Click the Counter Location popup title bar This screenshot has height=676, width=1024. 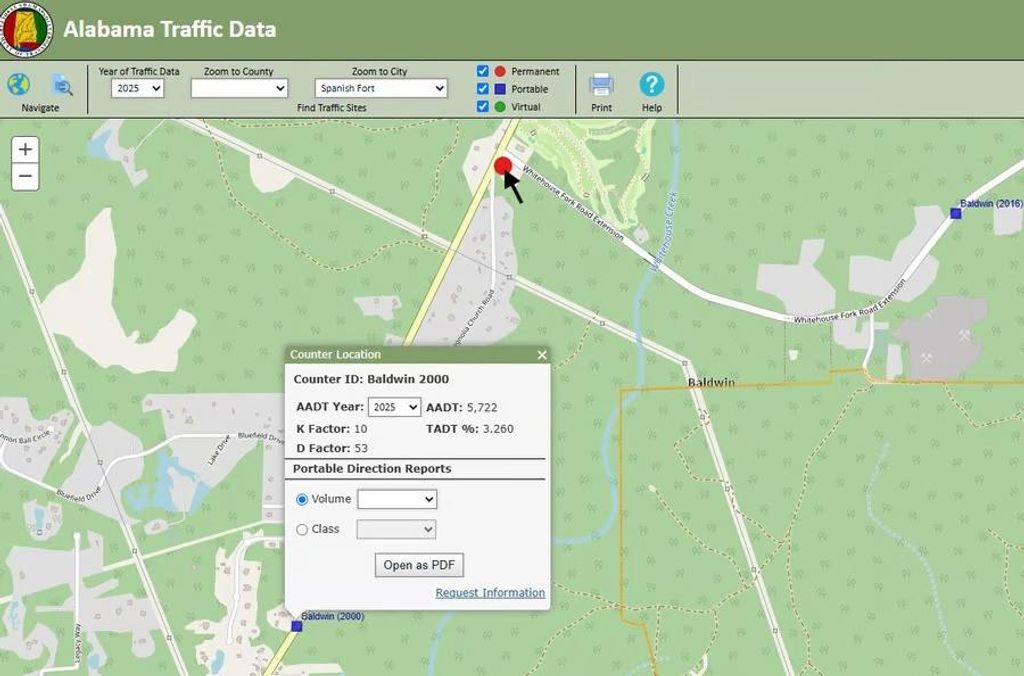pyautogui.click(x=417, y=355)
